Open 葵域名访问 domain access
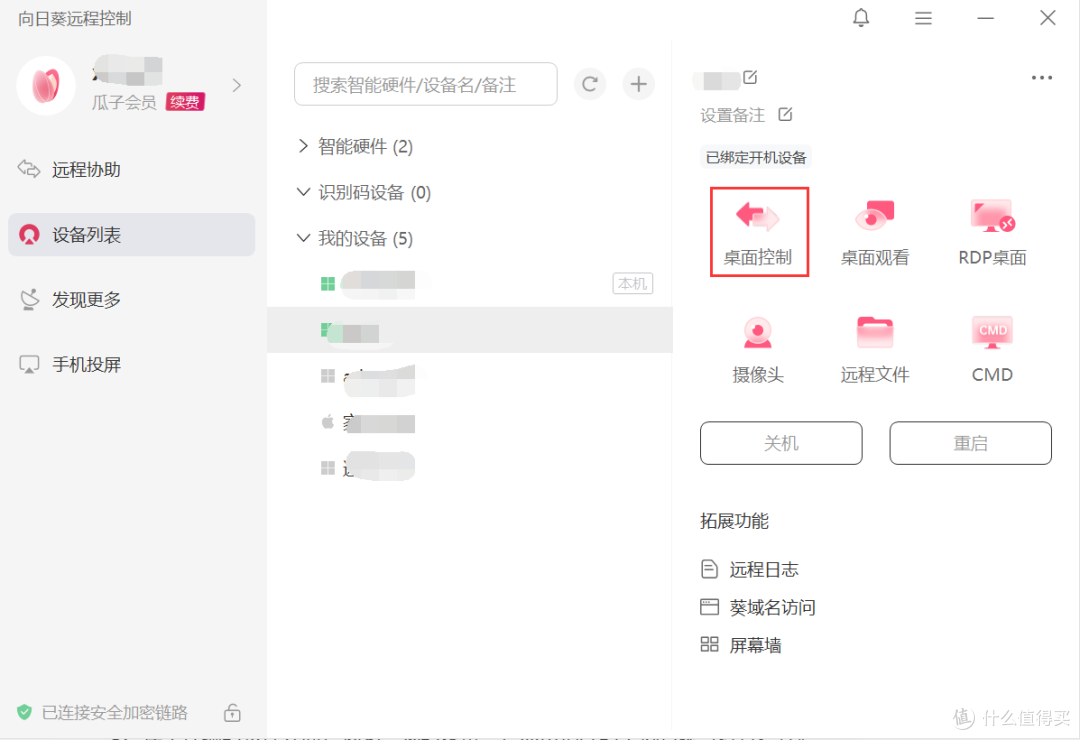 tap(758, 607)
